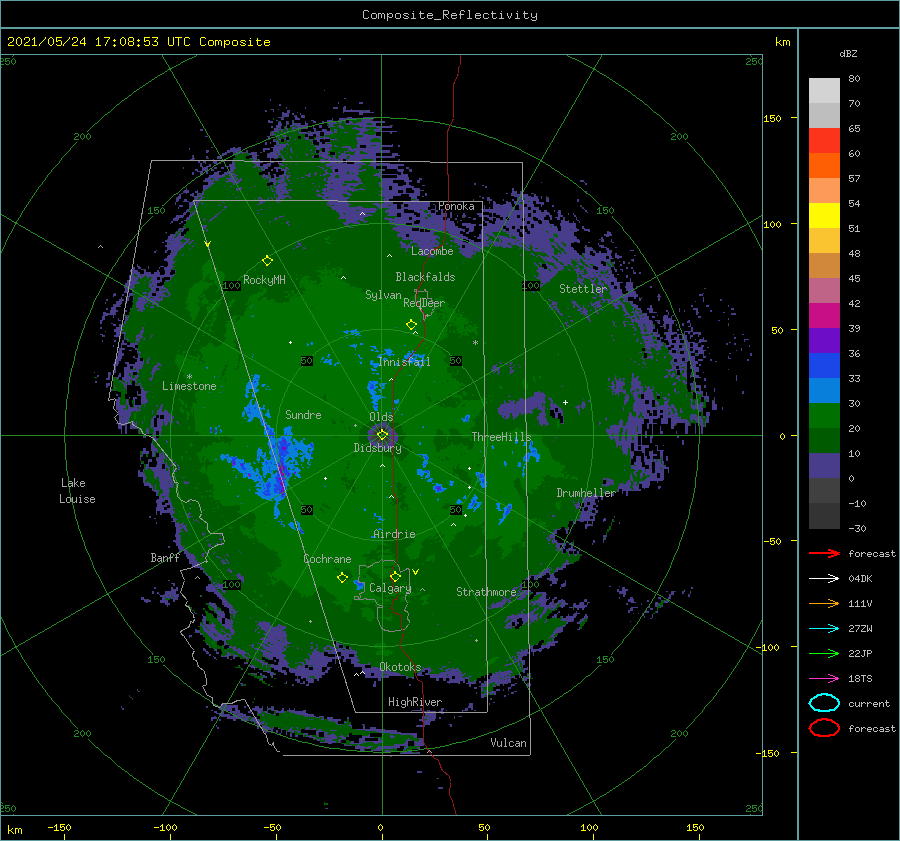
Task: Click the orange 111V arrow in legend
Action: point(824,603)
